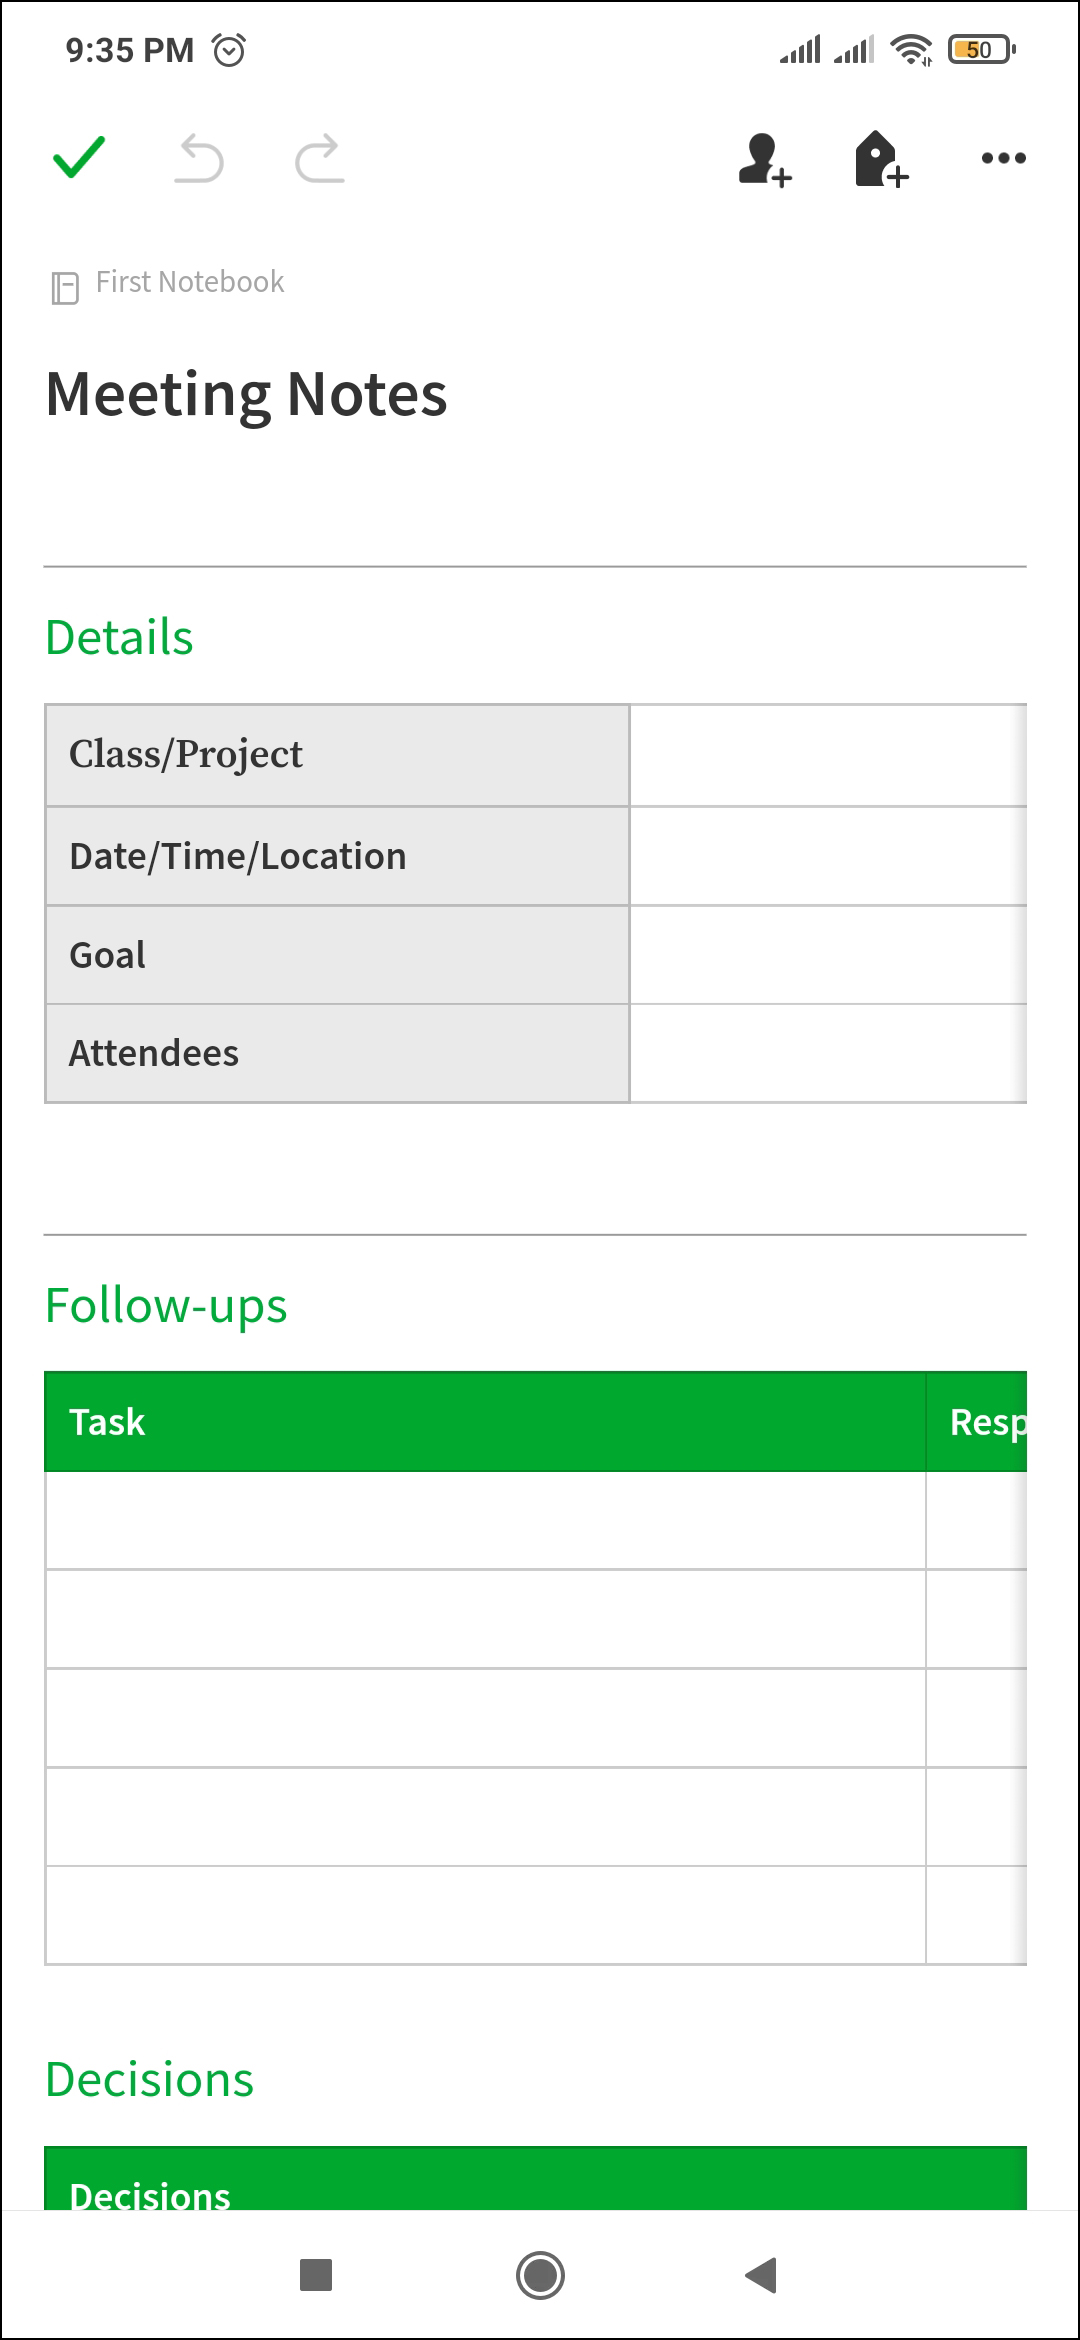
Task: Click the undo arrow icon
Action: tap(200, 159)
